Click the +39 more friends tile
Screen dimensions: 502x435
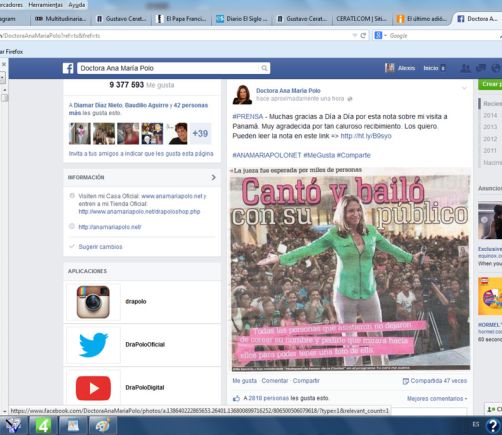(200, 134)
